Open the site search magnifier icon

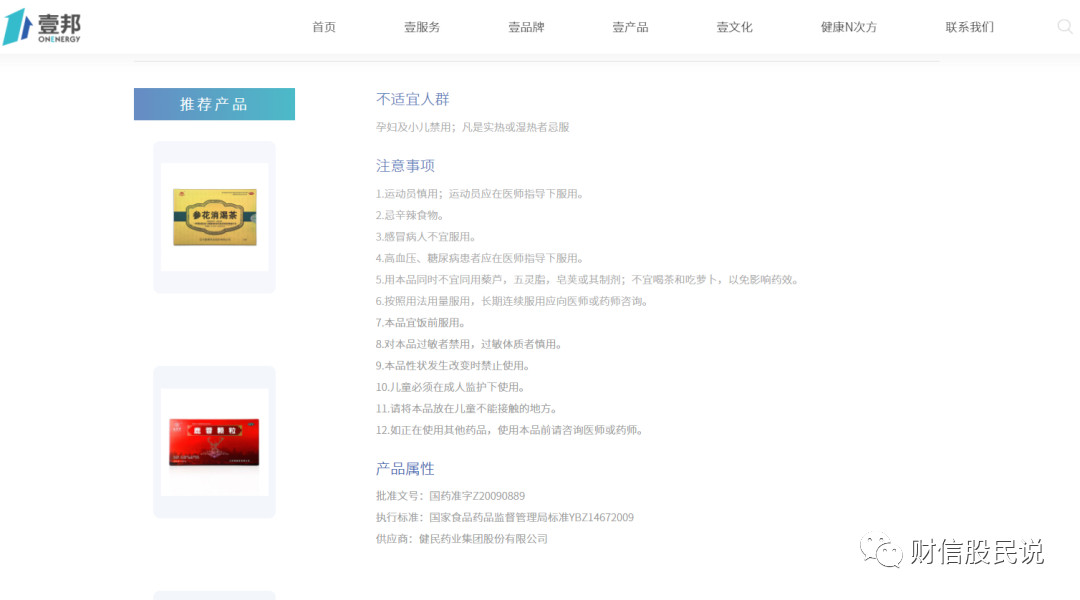(x=1064, y=27)
